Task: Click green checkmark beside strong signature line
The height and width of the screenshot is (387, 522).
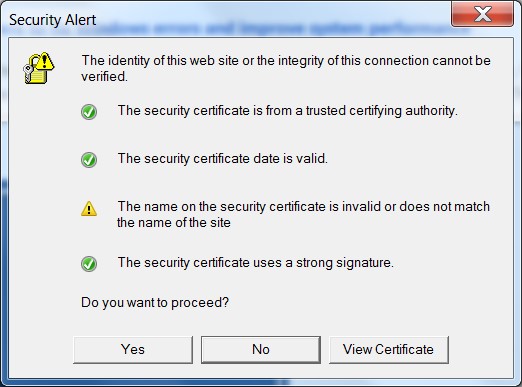Action: click(89, 264)
